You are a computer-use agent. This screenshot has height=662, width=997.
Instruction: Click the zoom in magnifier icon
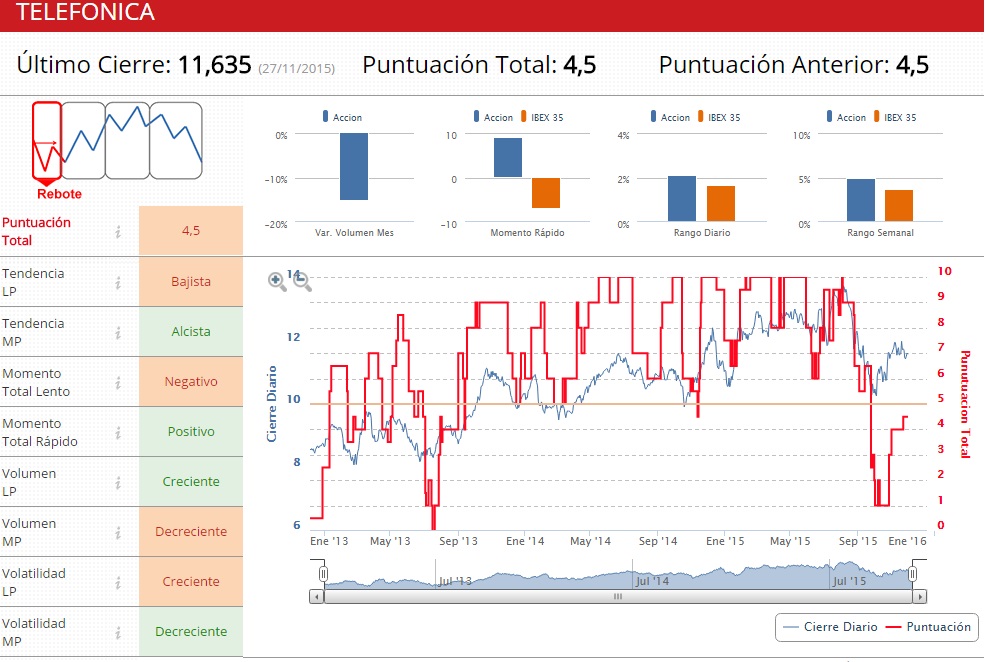[x=277, y=281]
